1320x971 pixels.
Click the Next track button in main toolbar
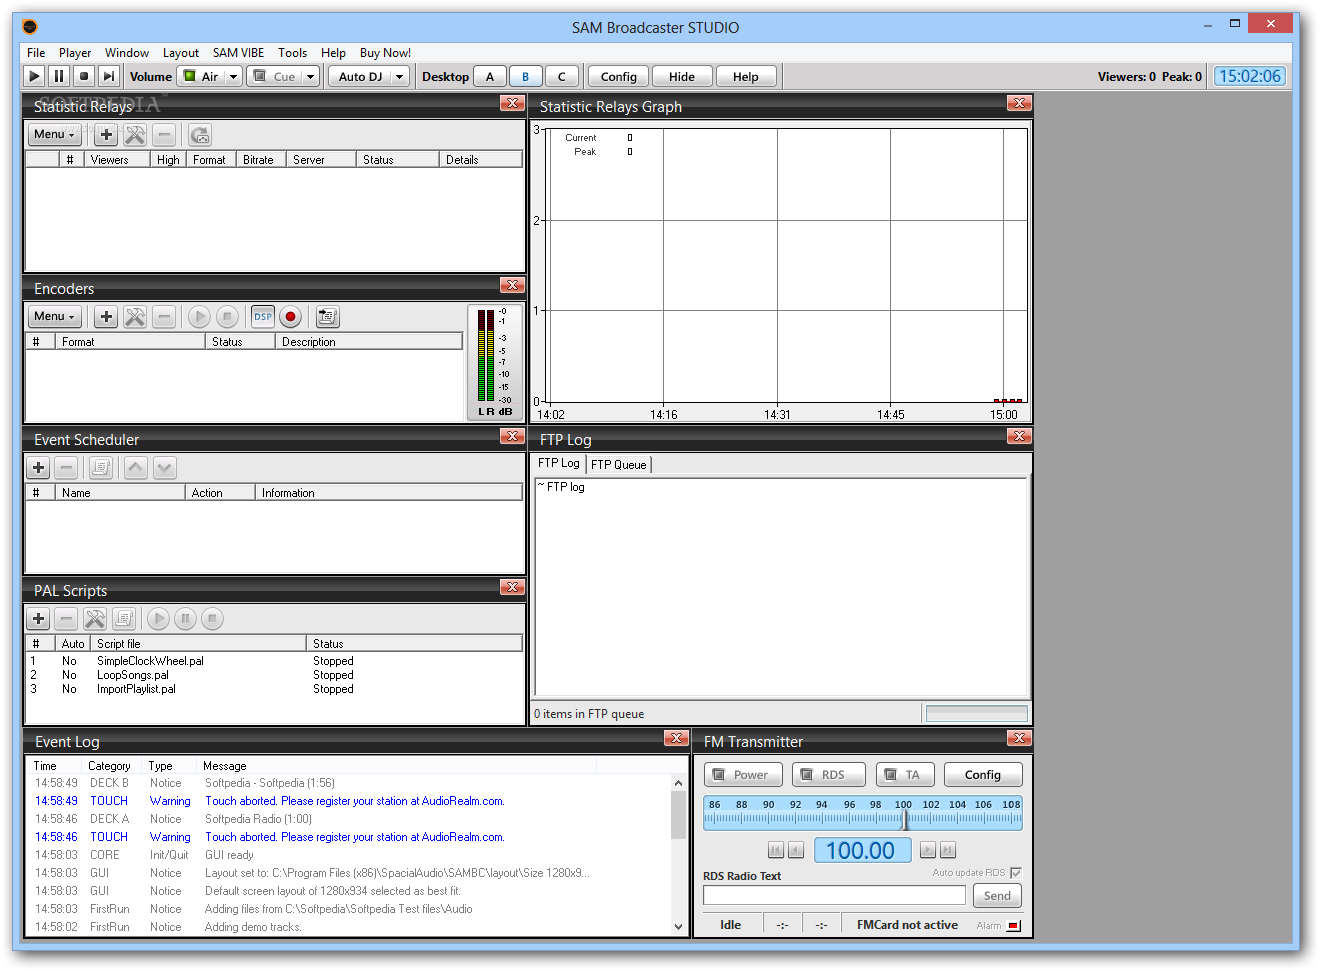coord(109,76)
